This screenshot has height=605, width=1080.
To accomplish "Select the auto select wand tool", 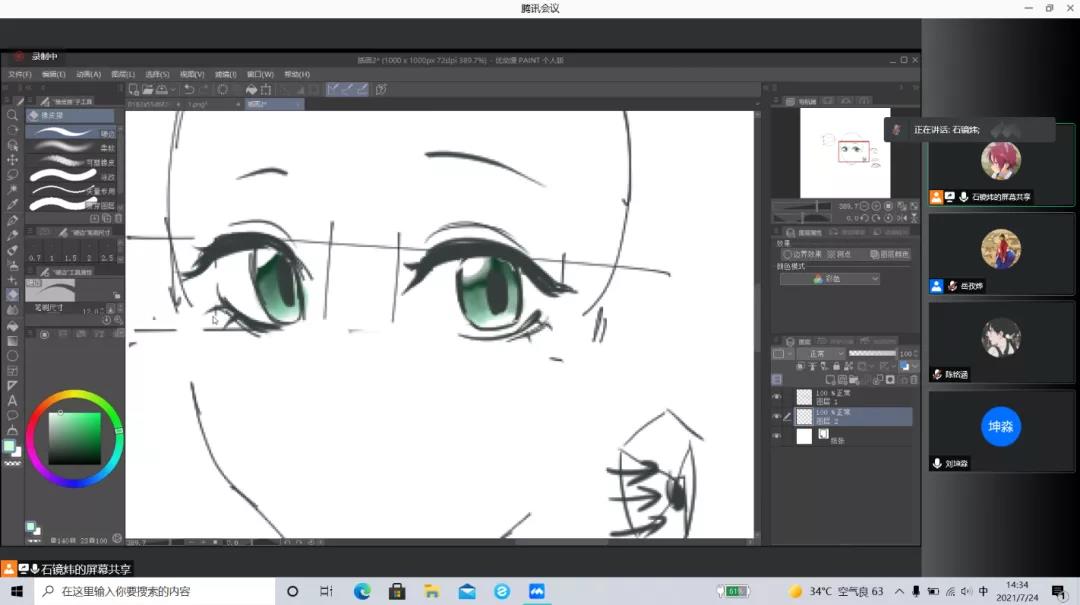I will 12,189.
